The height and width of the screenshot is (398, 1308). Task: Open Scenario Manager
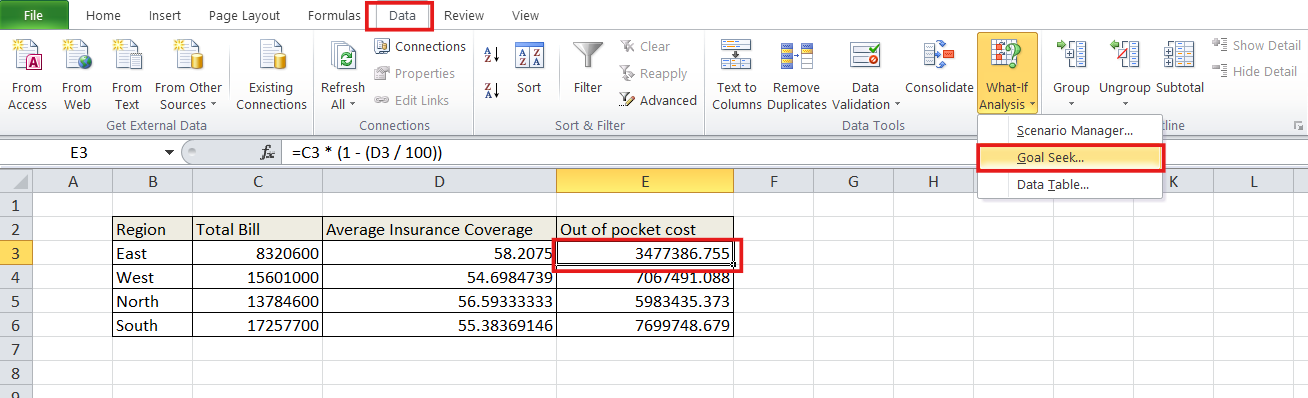[x=1070, y=130]
